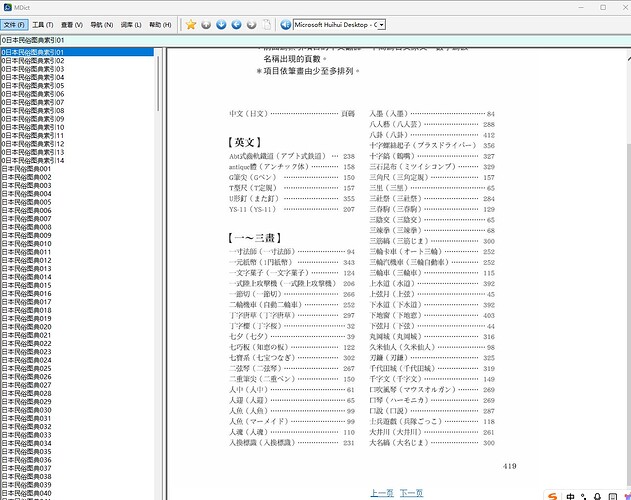Select entry 日本民俗图典010 in the list
The image size is (631, 500).
(x=27, y=244)
